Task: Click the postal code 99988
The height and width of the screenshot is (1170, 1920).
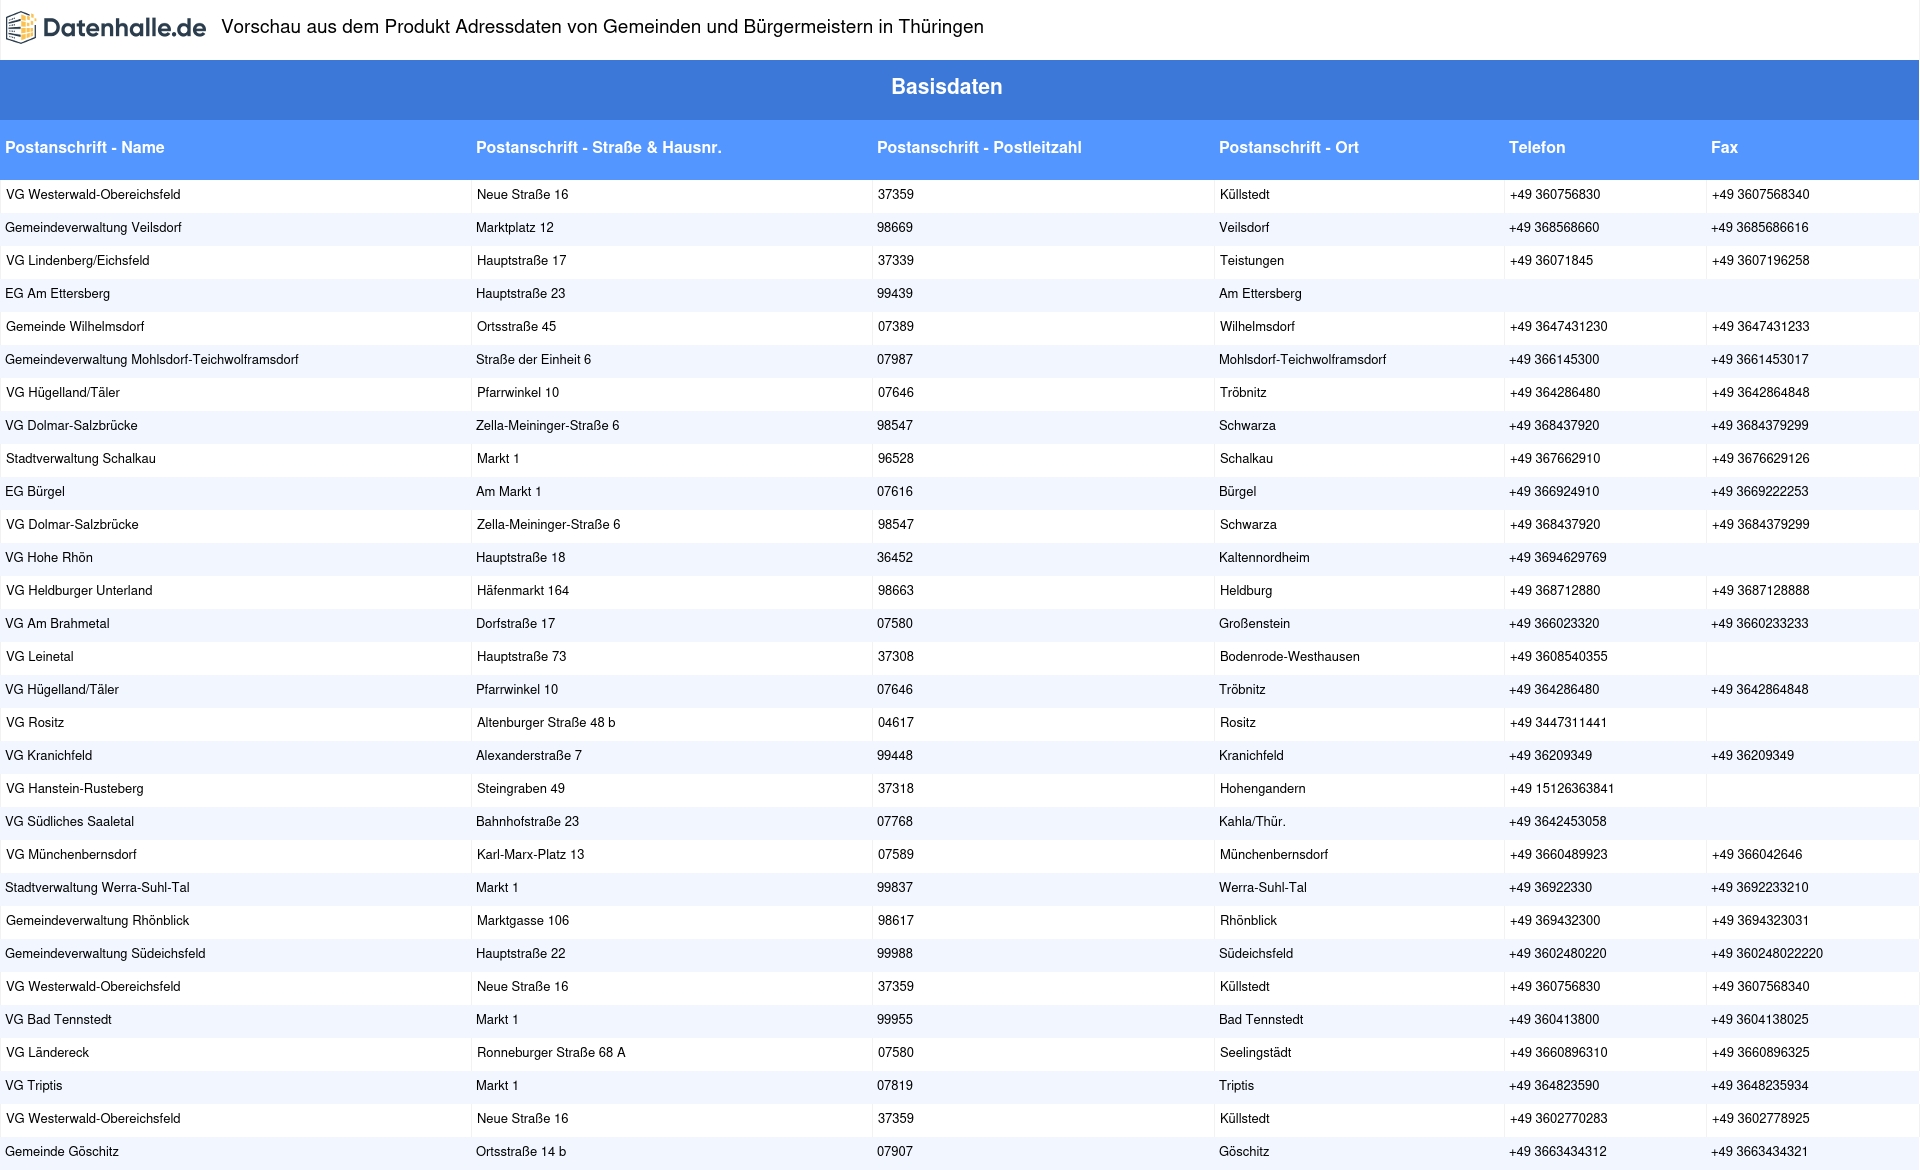Action: point(895,954)
